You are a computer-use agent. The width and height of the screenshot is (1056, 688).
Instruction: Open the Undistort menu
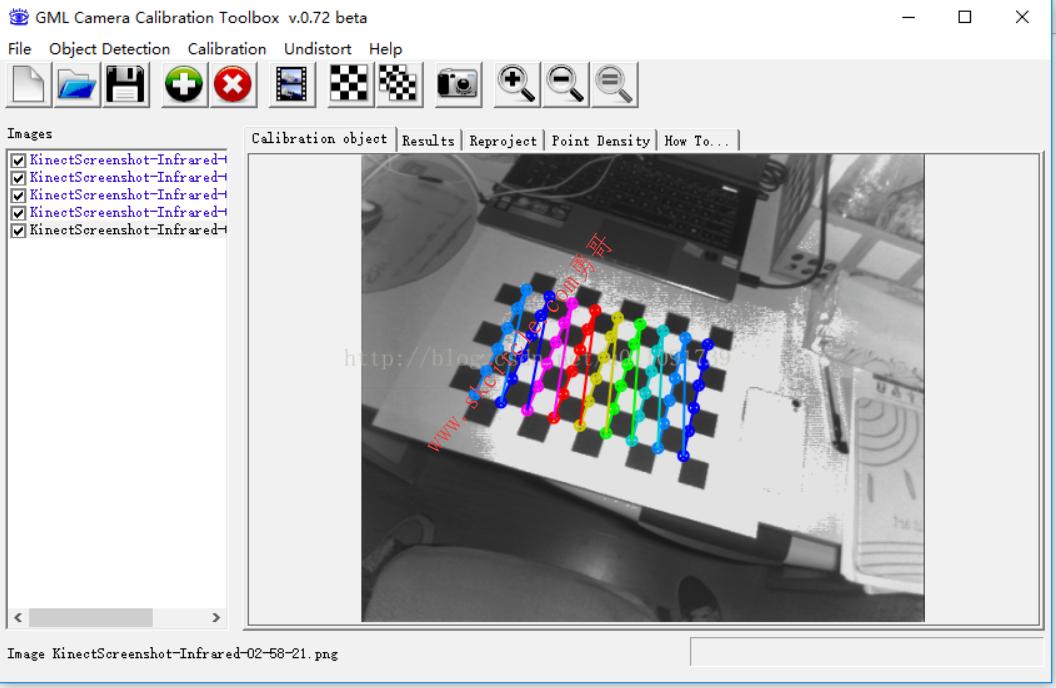pos(317,49)
